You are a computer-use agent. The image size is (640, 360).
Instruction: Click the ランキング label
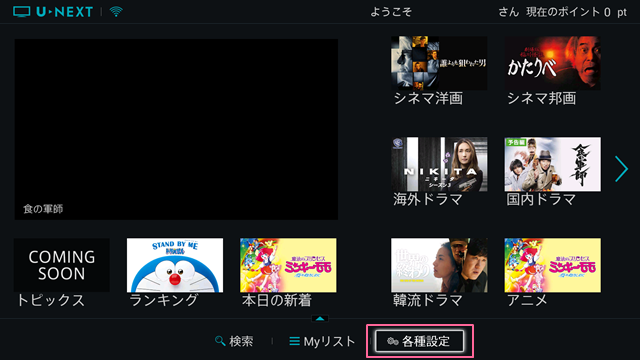tap(164, 301)
